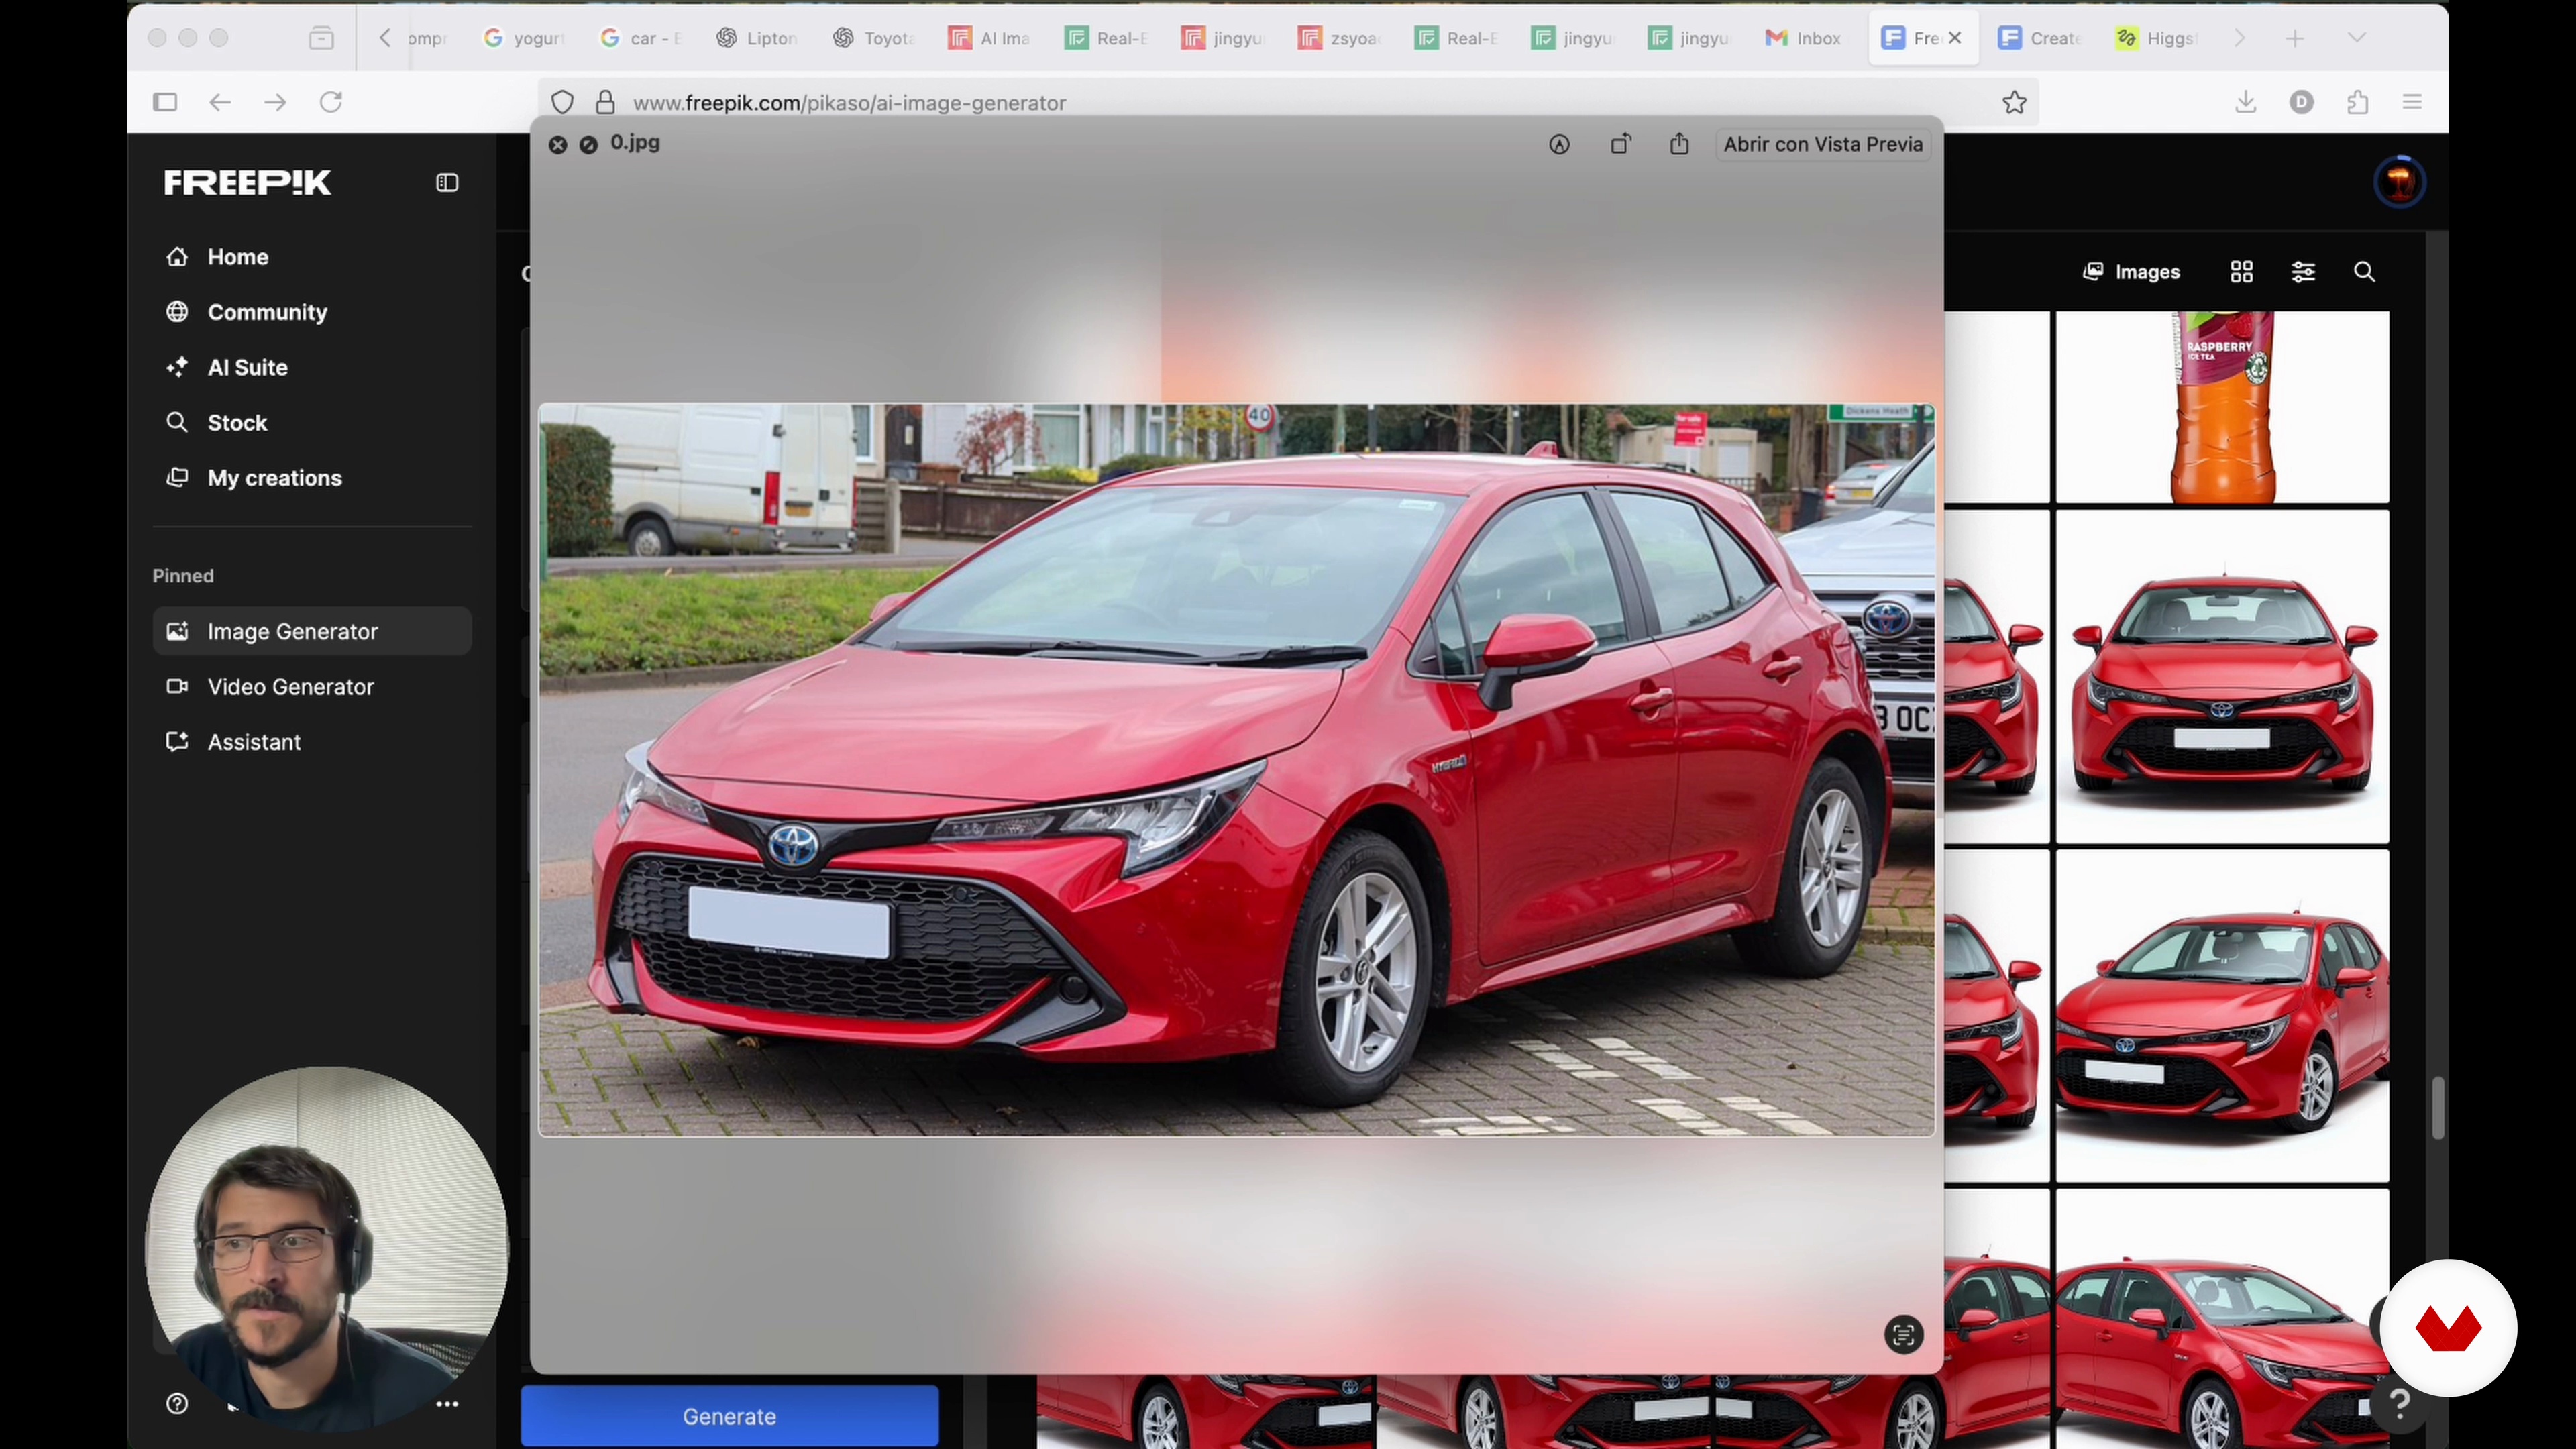The width and height of the screenshot is (2576, 1449).
Task: Click the browser address bar URL
Action: pyautogui.click(x=849, y=103)
